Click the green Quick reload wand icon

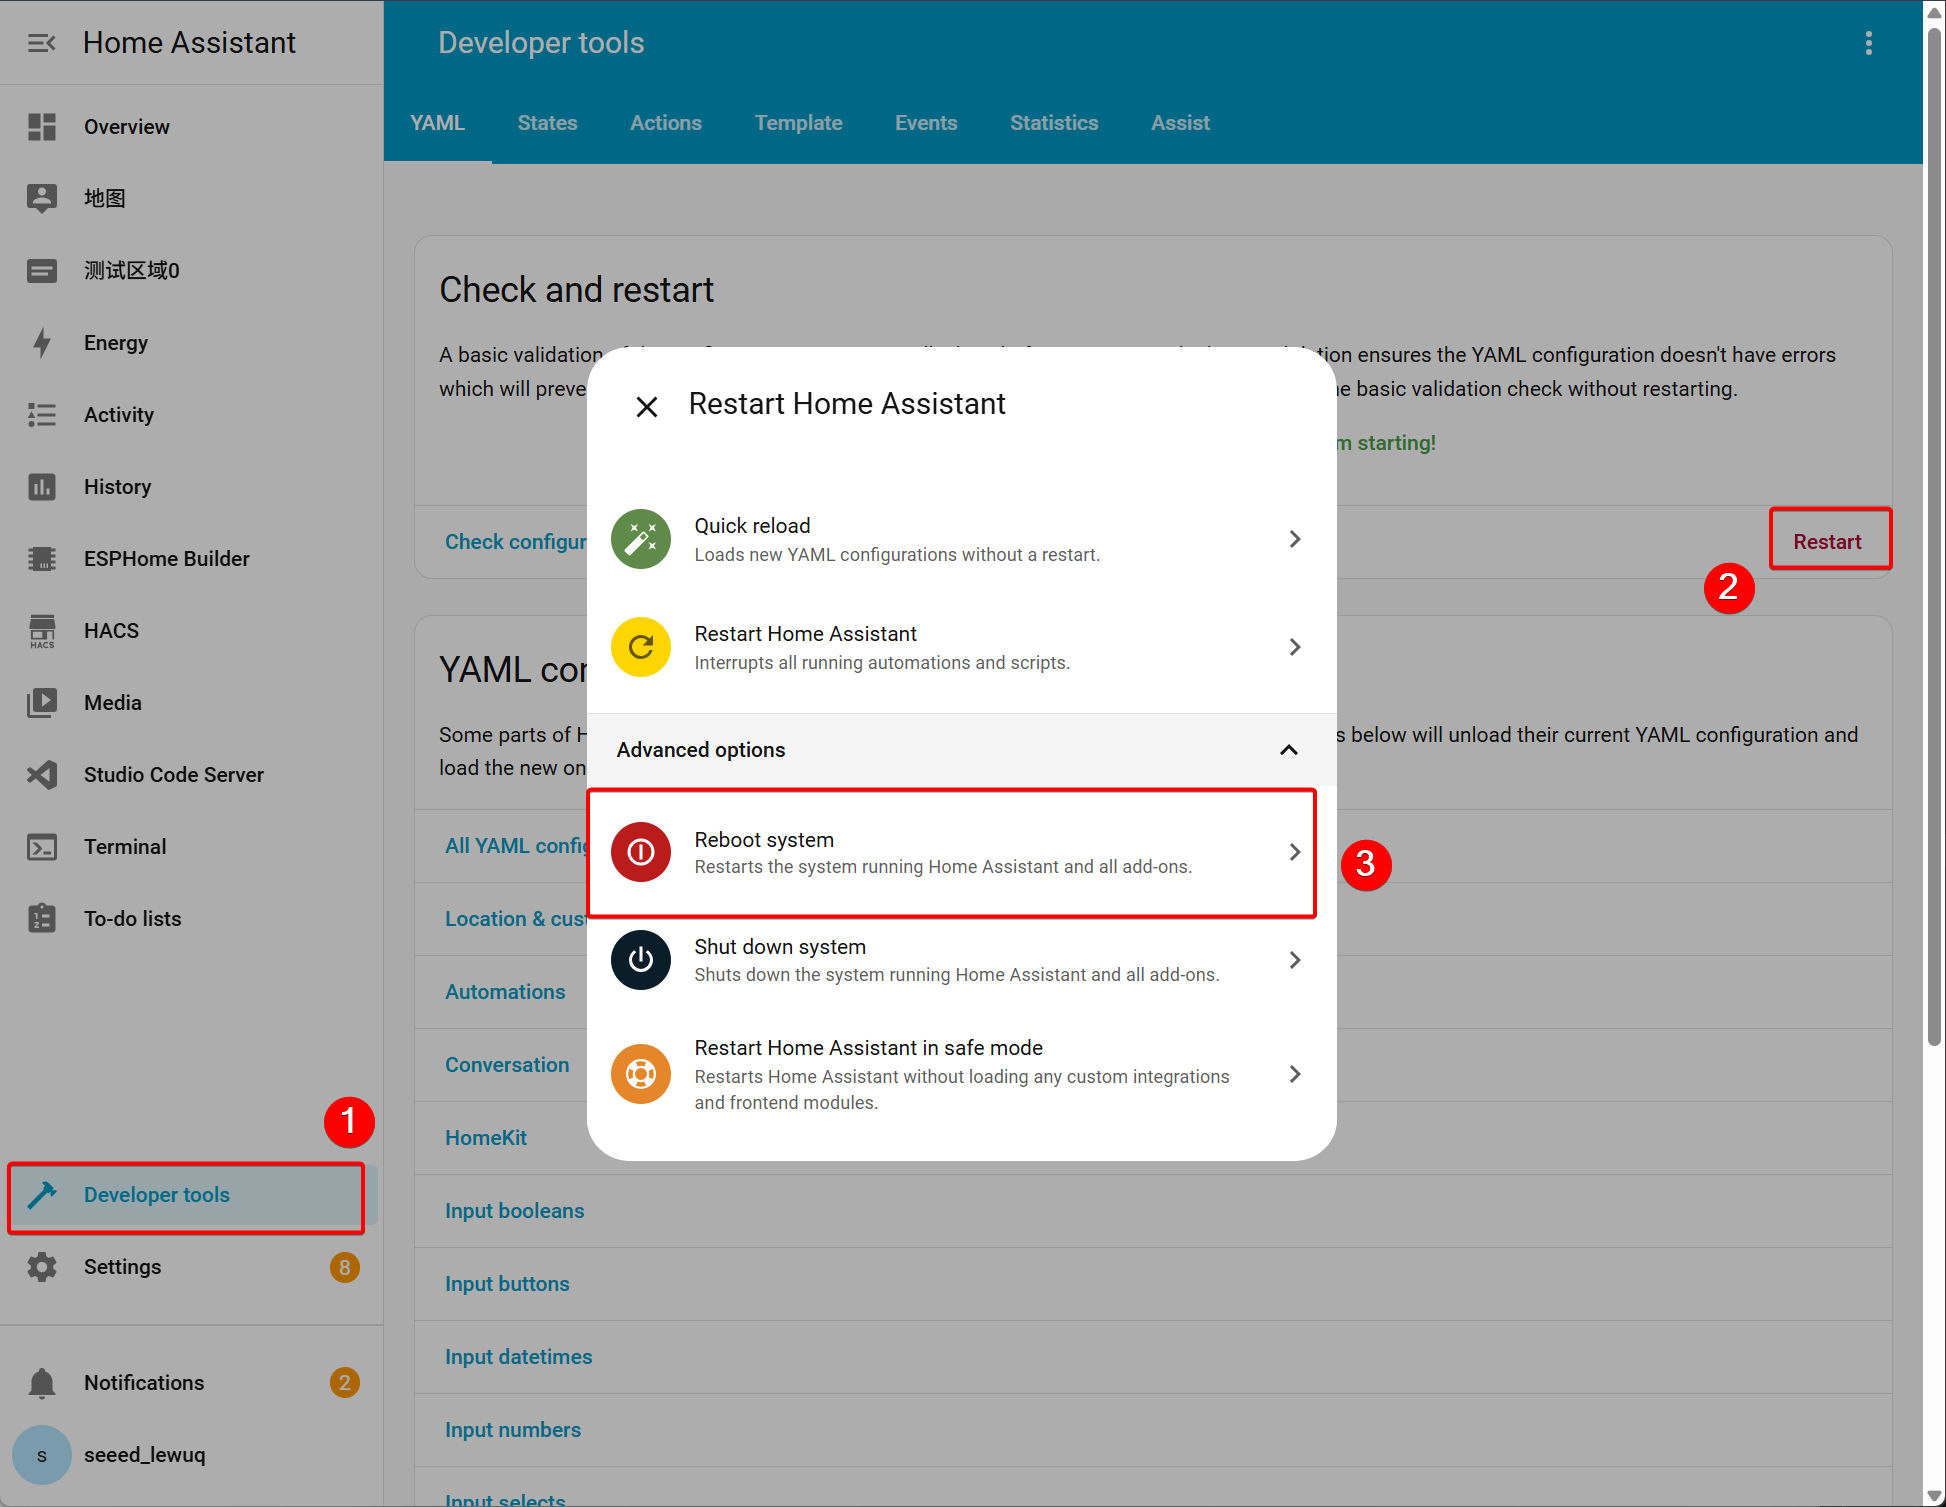point(641,539)
